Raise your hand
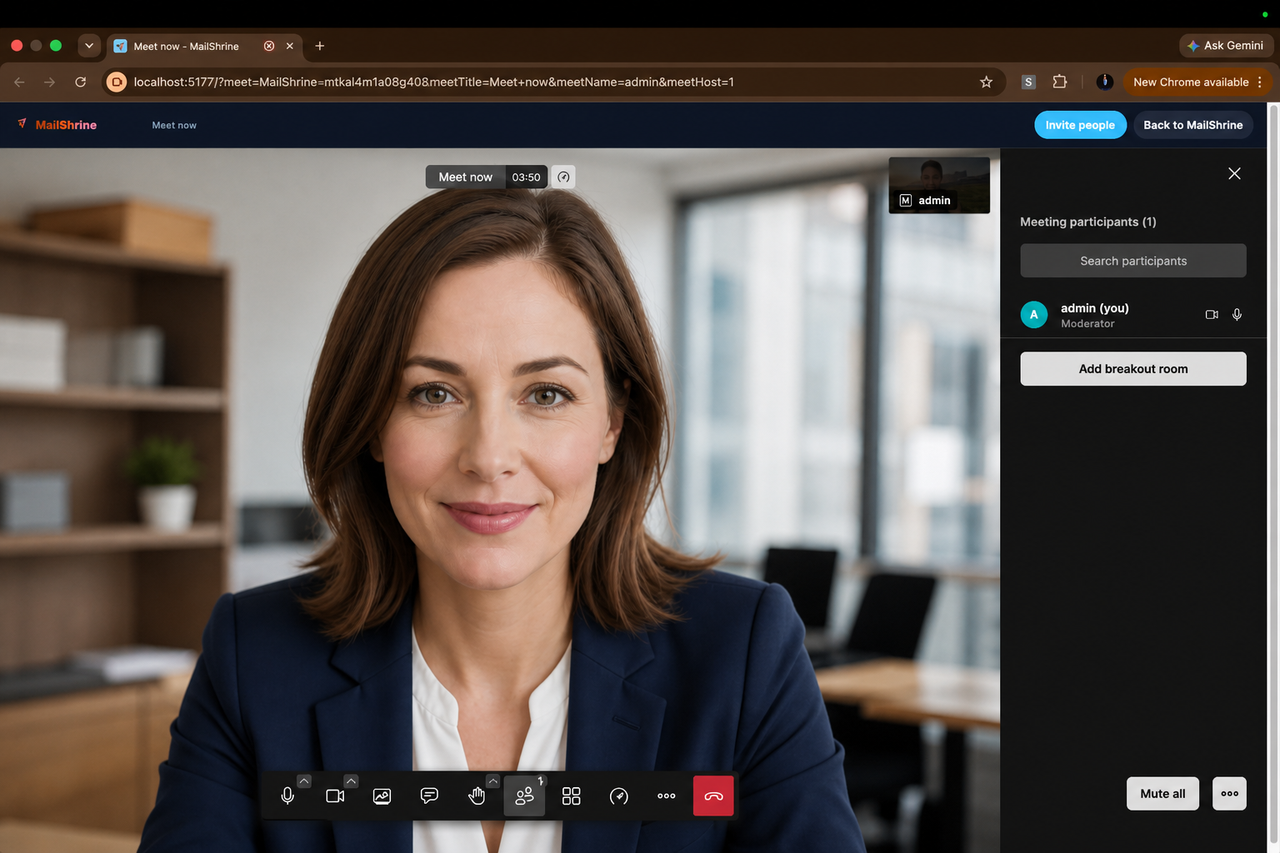The image size is (1280, 853). [477, 796]
